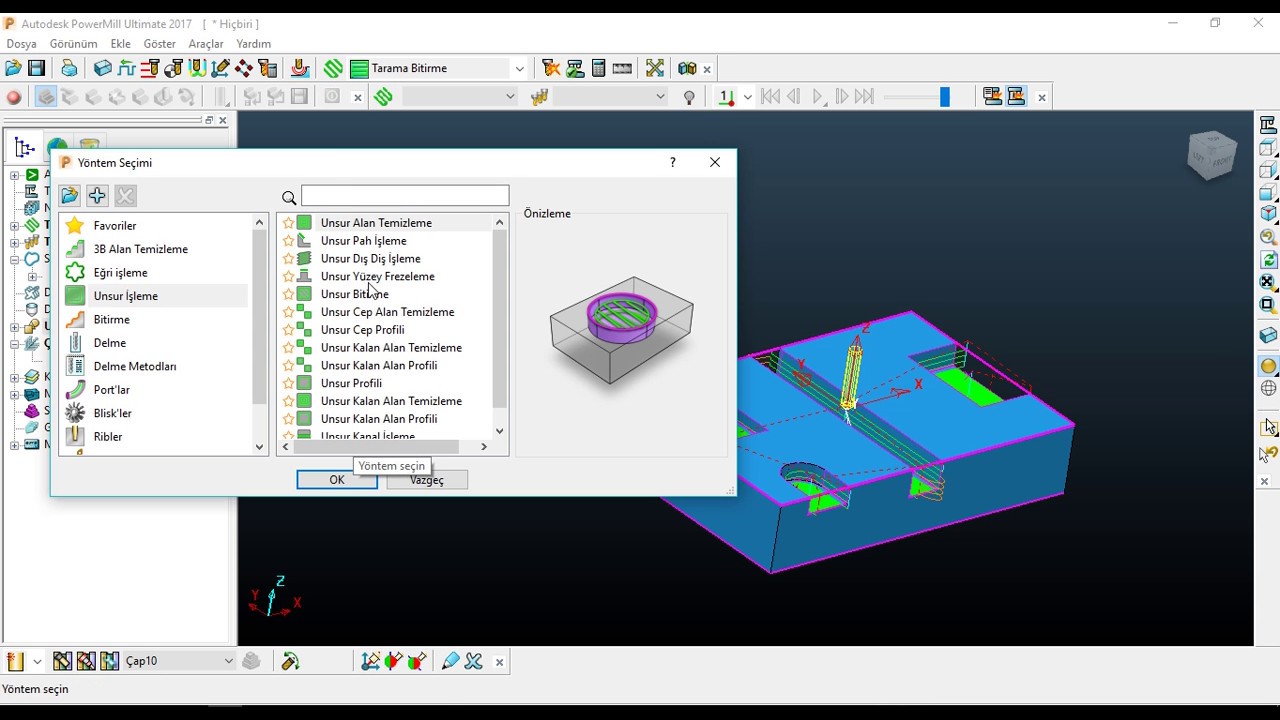Click the zoom box icon on right toolbar
Image resolution: width=1280 pixels, height=720 pixels.
1268,304
